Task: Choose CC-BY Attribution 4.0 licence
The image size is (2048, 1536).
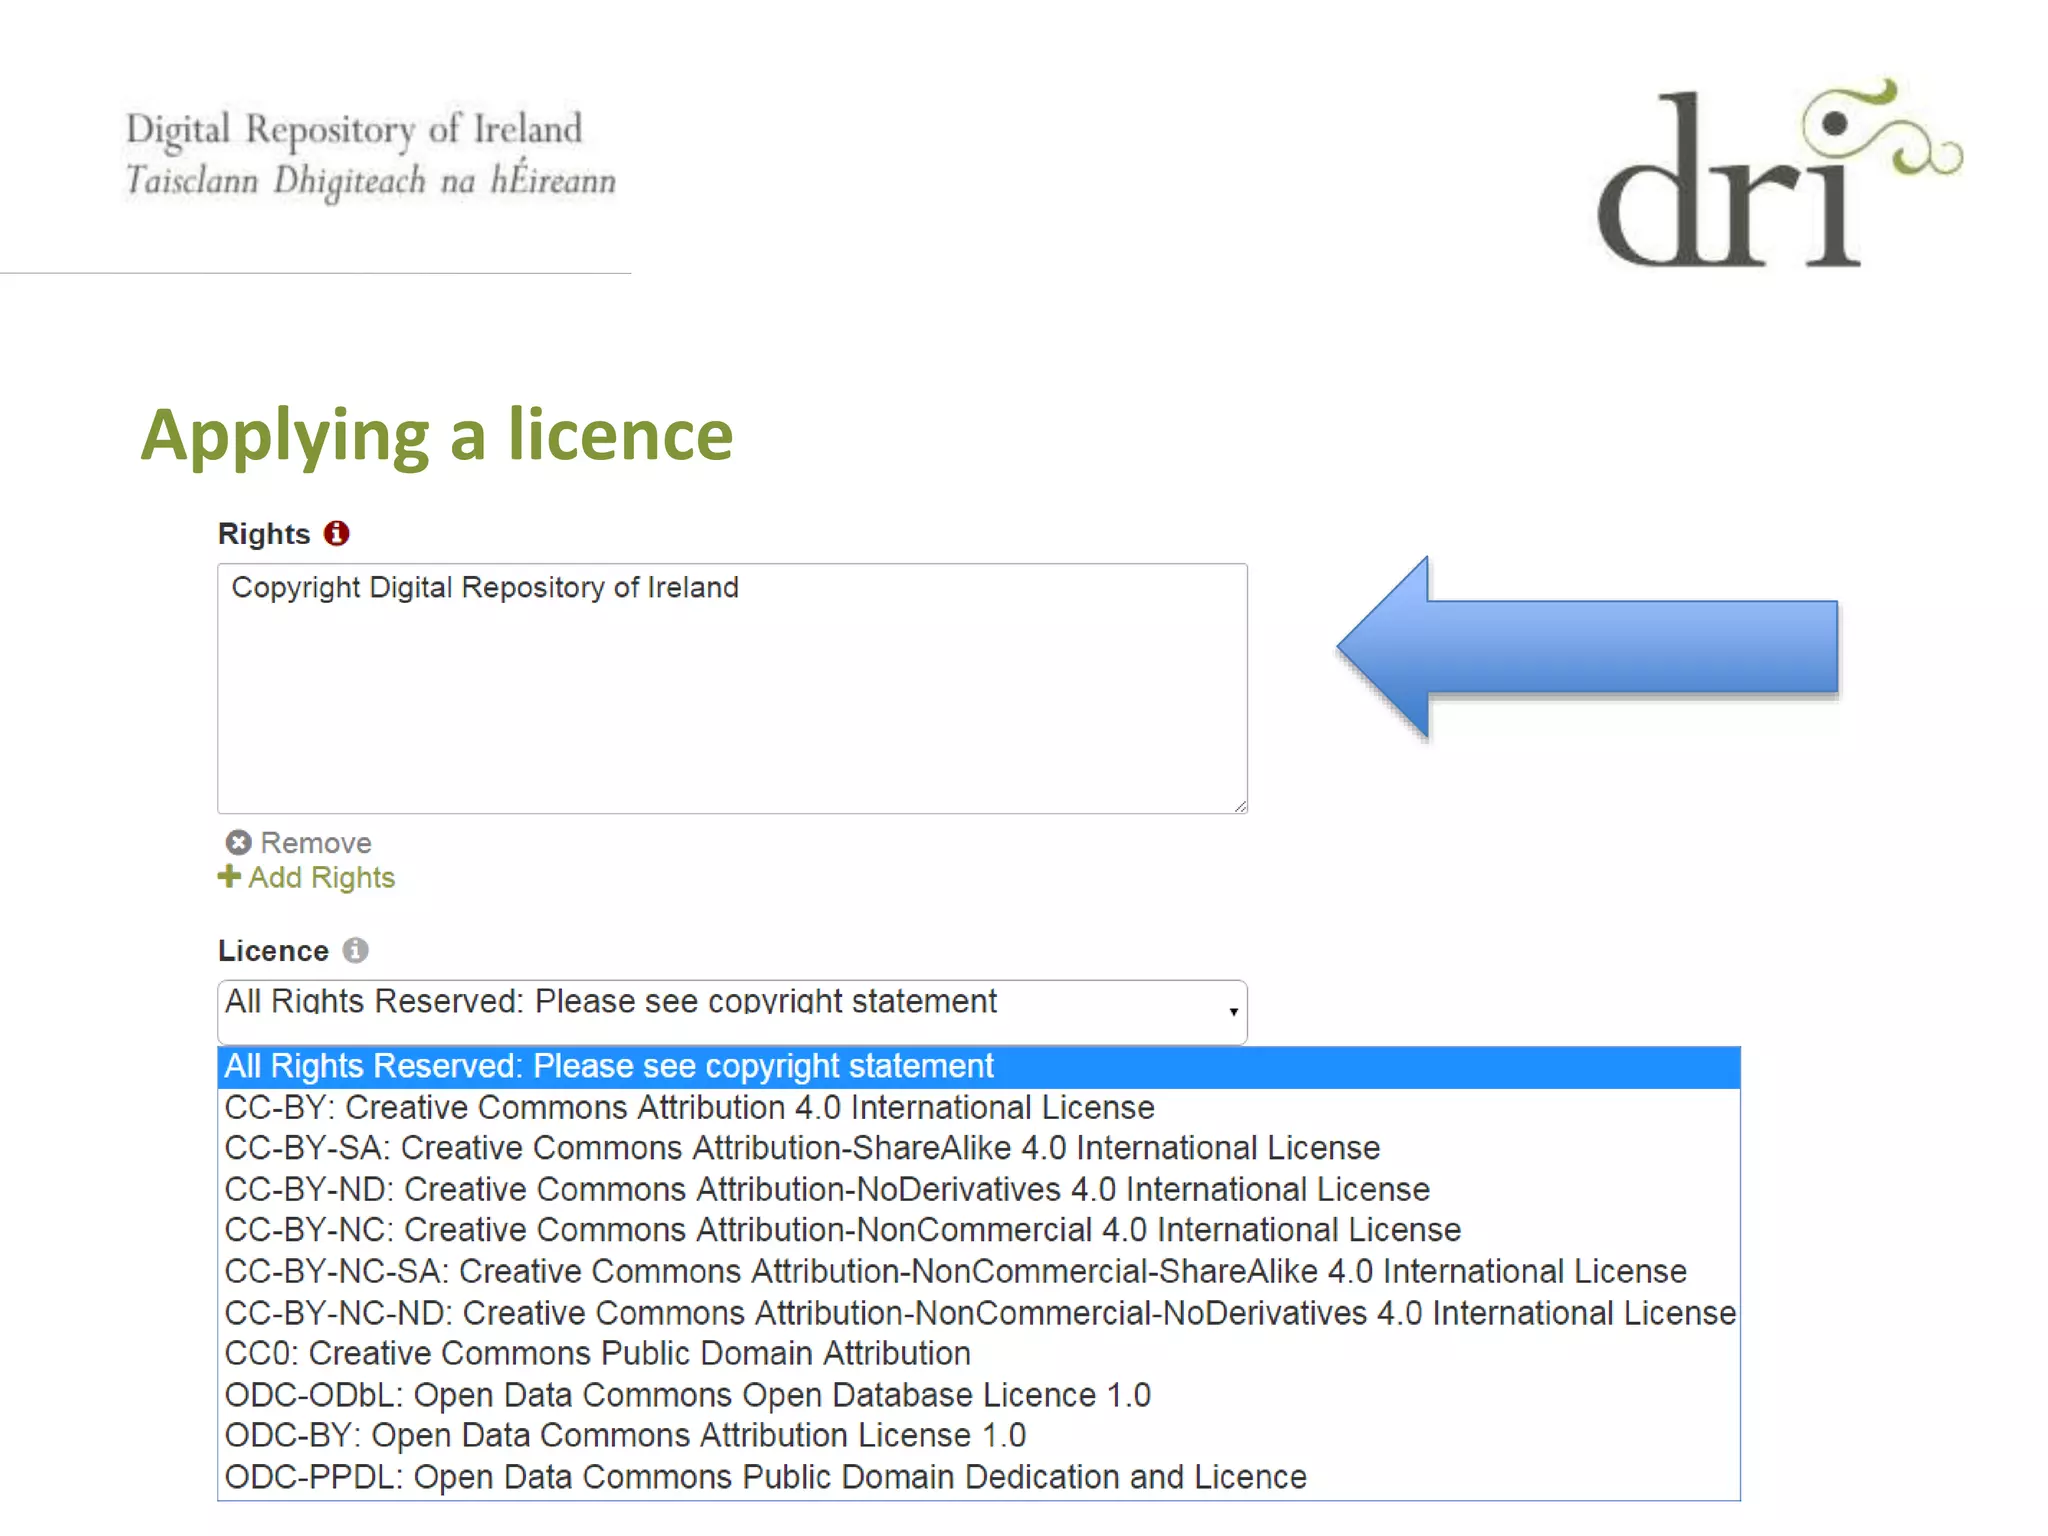Action: click(979, 1108)
